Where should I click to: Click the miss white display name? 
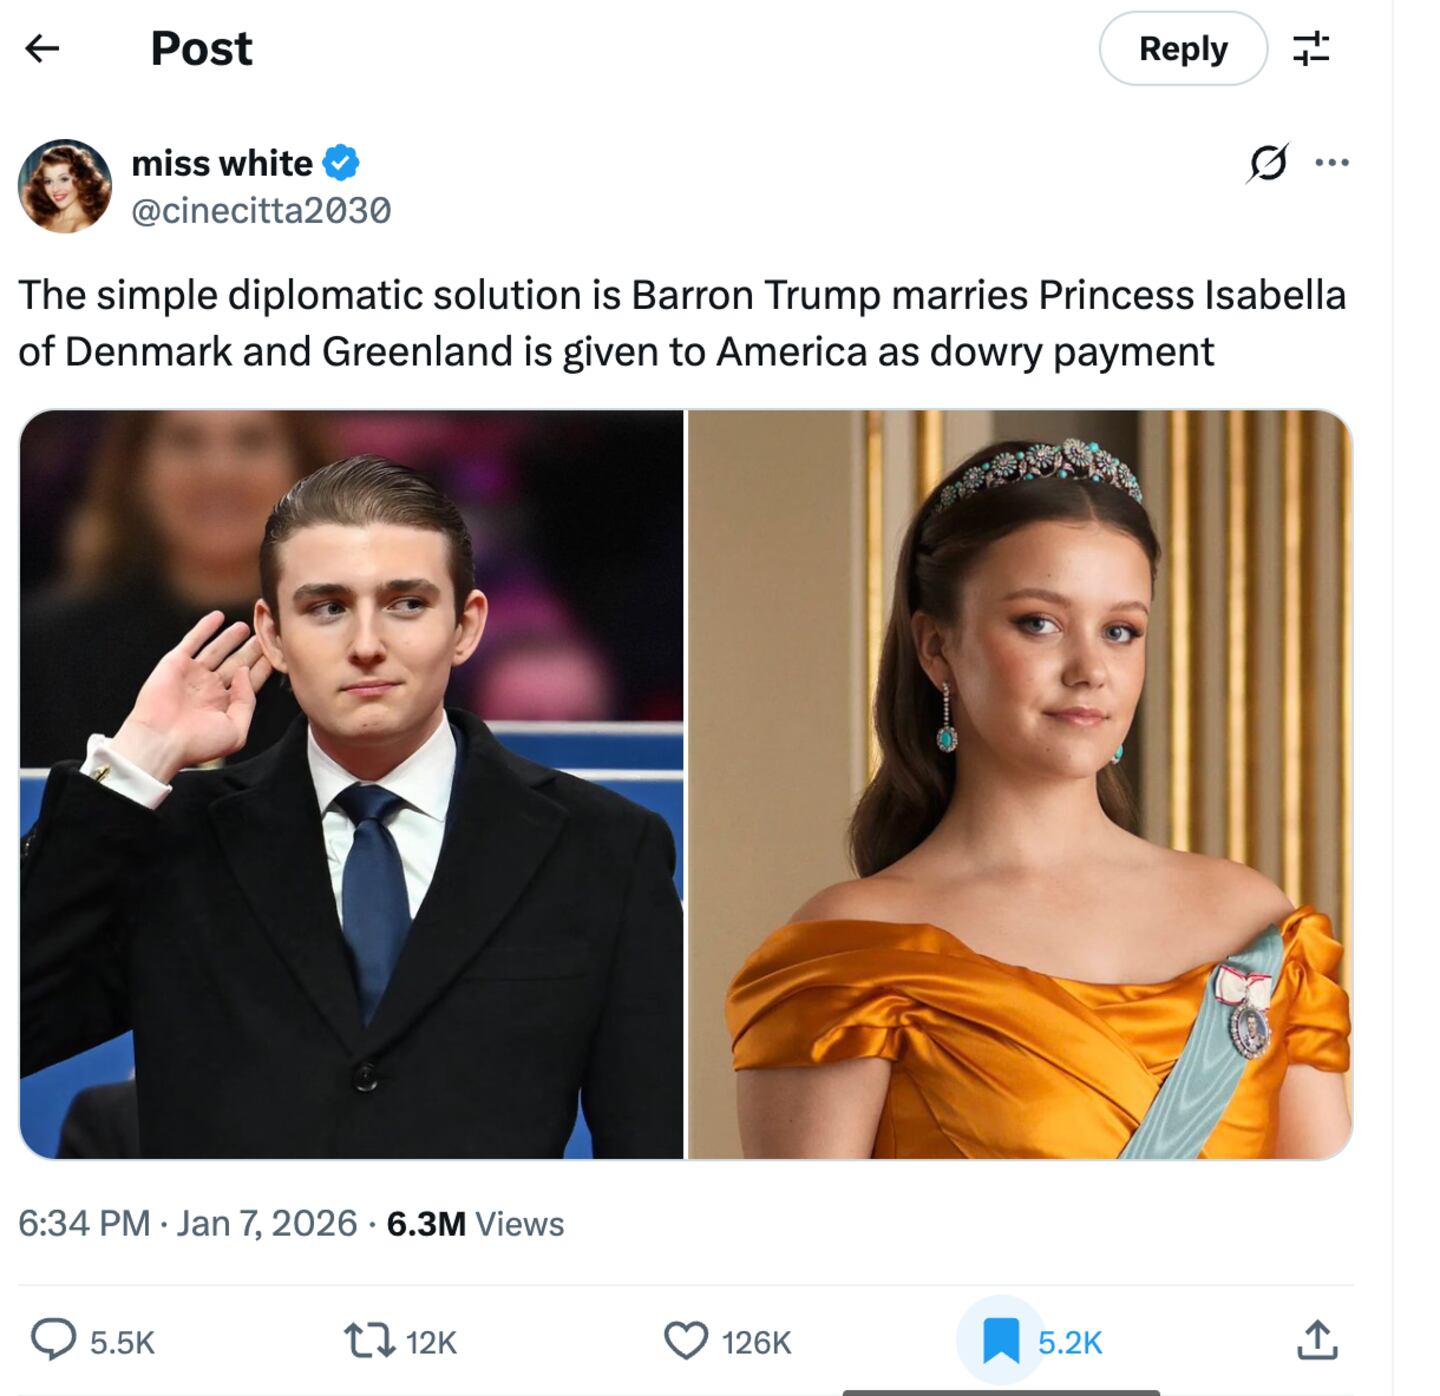(222, 162)
